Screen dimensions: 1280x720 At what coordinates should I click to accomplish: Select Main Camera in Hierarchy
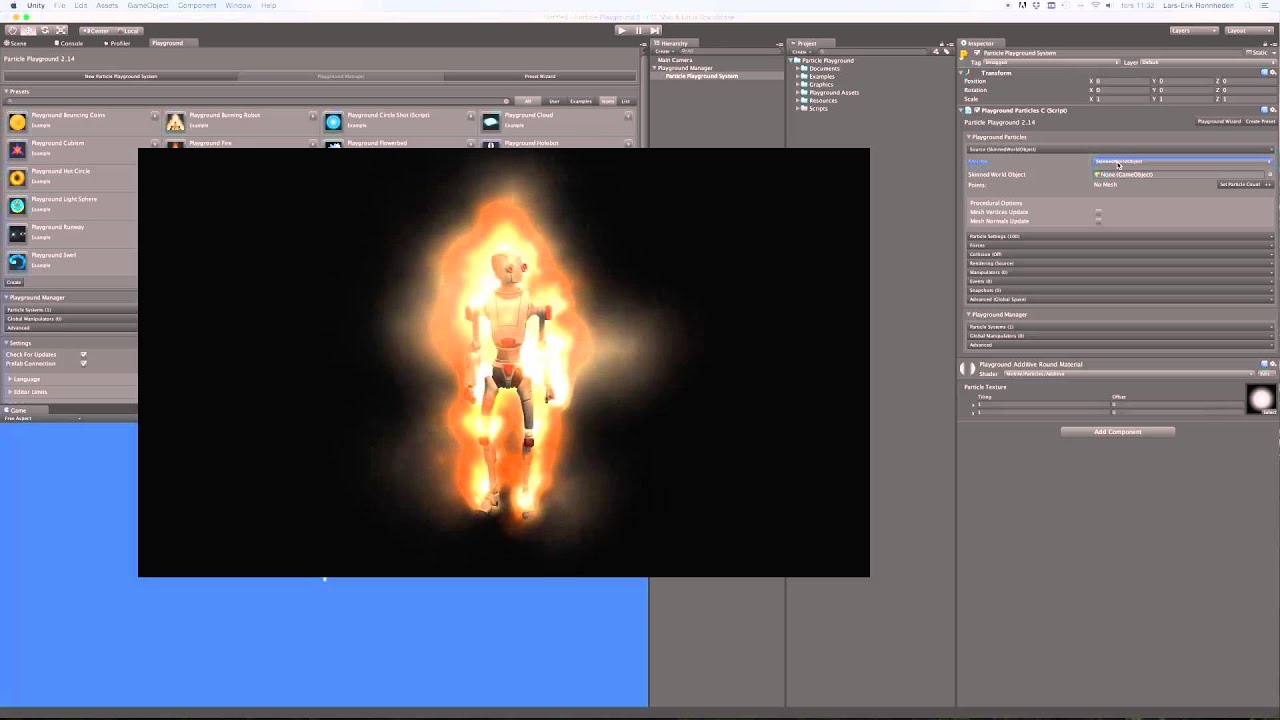coord(675,60)
